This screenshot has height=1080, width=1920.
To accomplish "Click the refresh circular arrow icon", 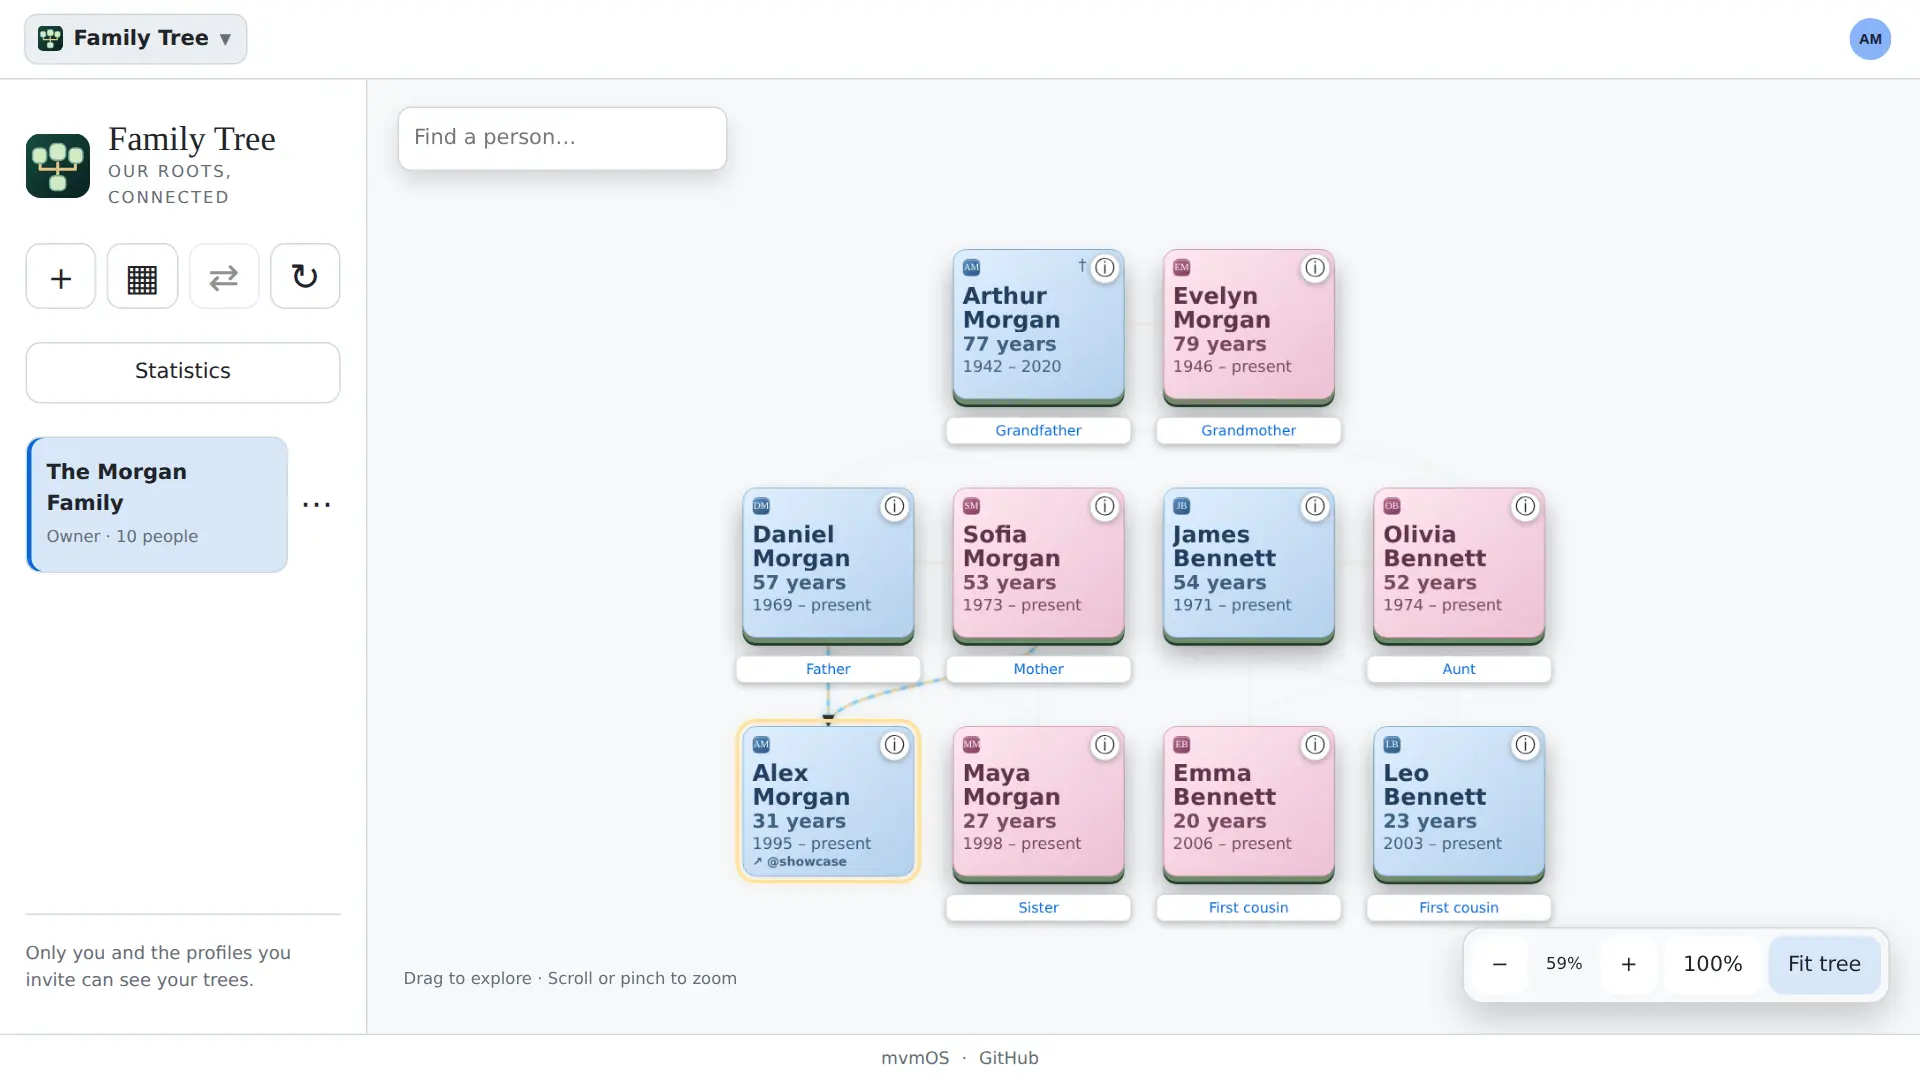I will click(305, 277).
